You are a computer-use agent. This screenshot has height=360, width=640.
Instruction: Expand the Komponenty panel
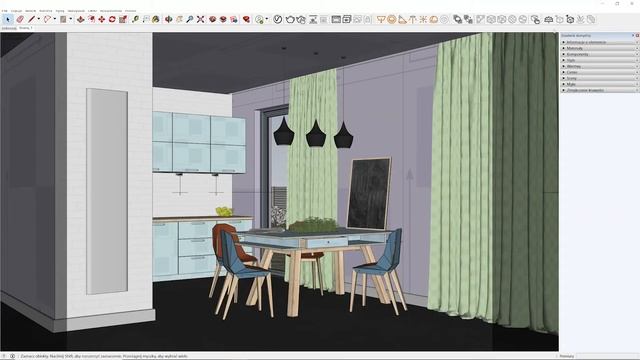[599, 54]
